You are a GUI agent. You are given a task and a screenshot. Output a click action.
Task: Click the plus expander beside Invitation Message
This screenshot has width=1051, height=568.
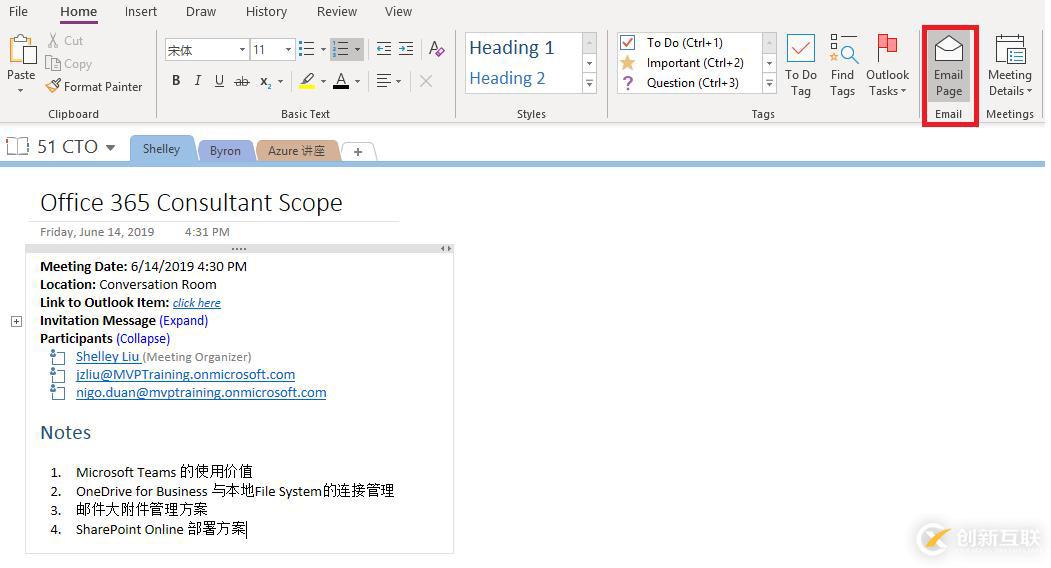[17, 321]
